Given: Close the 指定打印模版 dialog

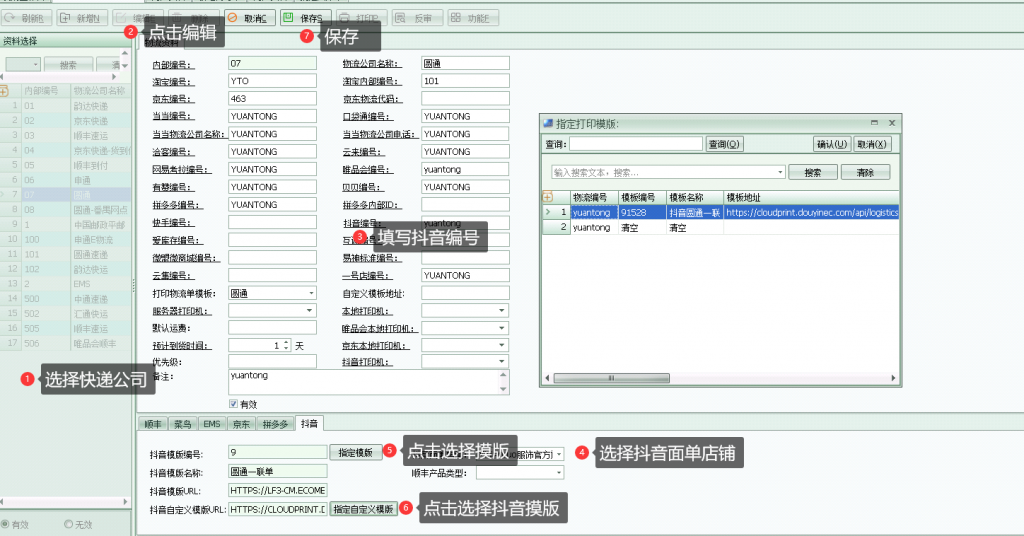Looking at the screenshot, I should click(891, 123).
